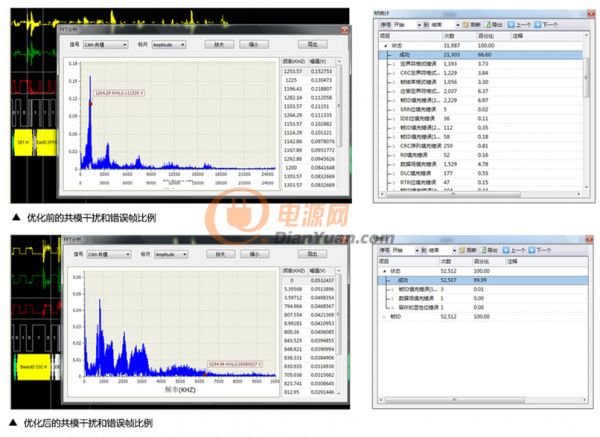Select the IDE row with count 36
The width and height of the screenshot is (600, 437).
(481, 119)
